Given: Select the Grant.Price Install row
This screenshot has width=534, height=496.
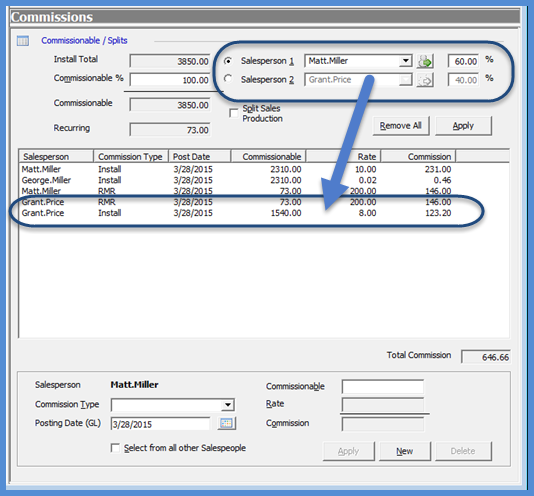Looking at the screenshot, I should (236, 213).
